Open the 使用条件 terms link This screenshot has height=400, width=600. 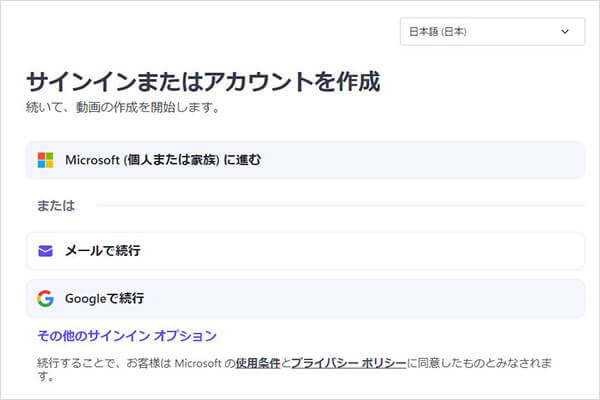[258, 363]
